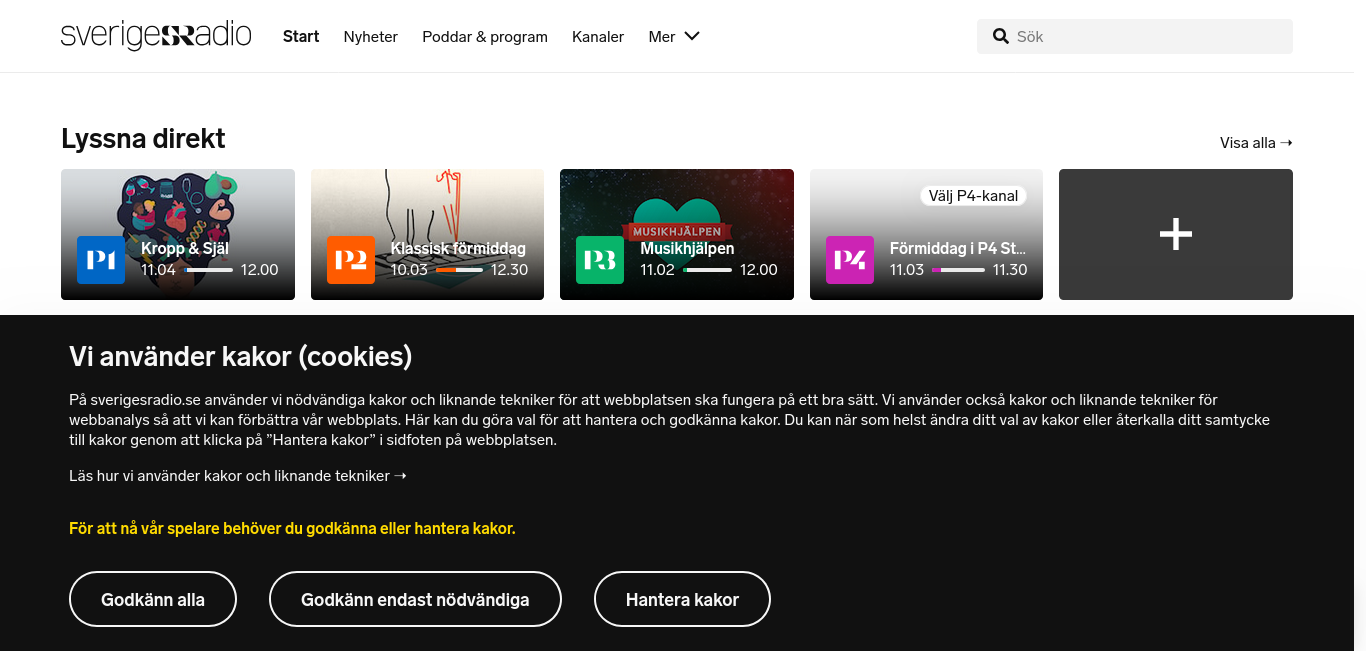Image resolution: width=1366 pixels, height=651 pixels.
Task: Click the Kropp & Själ progress bar
Action: 208,270
